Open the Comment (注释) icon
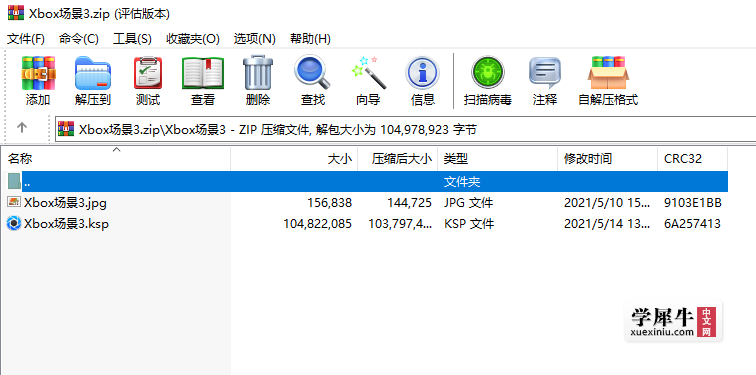Image resolution: width=756 pixels, height=375 pixels. coord(545,73)
